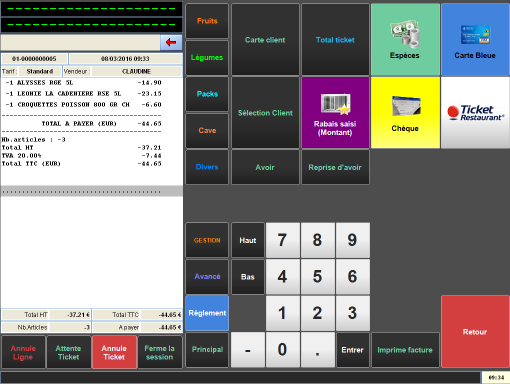Open the Fruits category
Image resolution: width=510 pixels, height=384 pixels.
click(x=207, y=21)
